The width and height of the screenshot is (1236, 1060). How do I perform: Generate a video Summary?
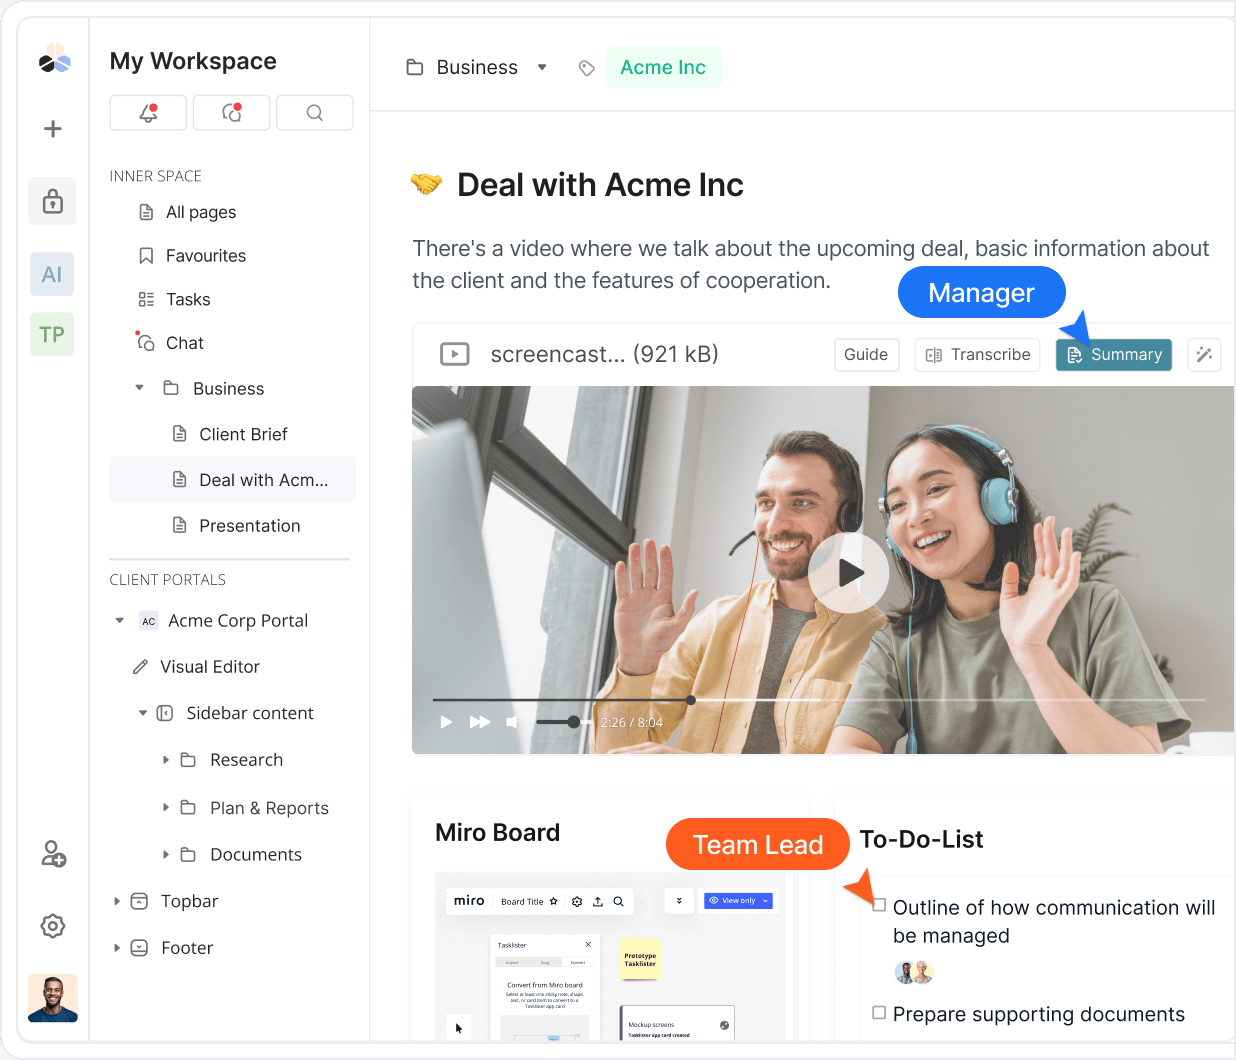(x=1114, y=355)
